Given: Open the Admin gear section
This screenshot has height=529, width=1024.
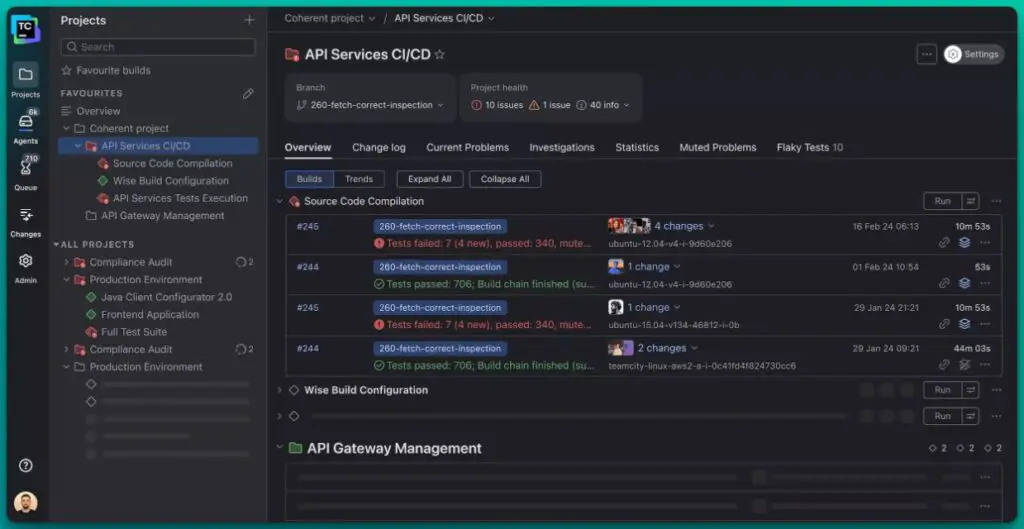Looking at the screenshot, I should coord(25,267).
